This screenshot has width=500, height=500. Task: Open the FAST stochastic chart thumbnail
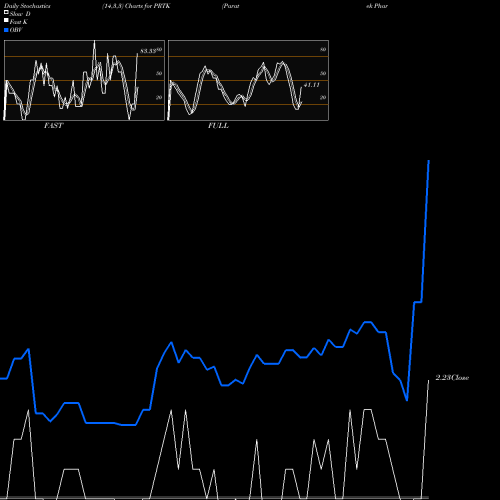point(84,80)
